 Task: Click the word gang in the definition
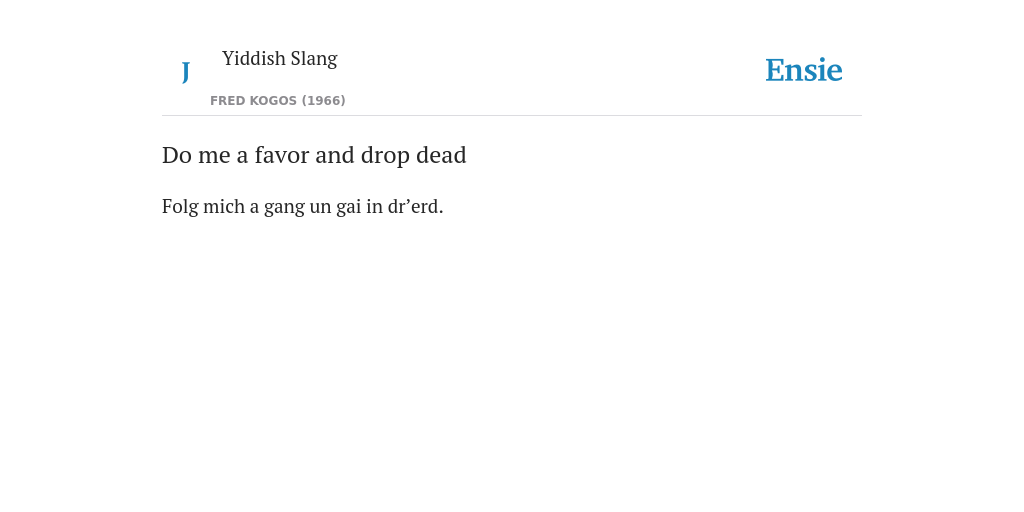[284, 208]
